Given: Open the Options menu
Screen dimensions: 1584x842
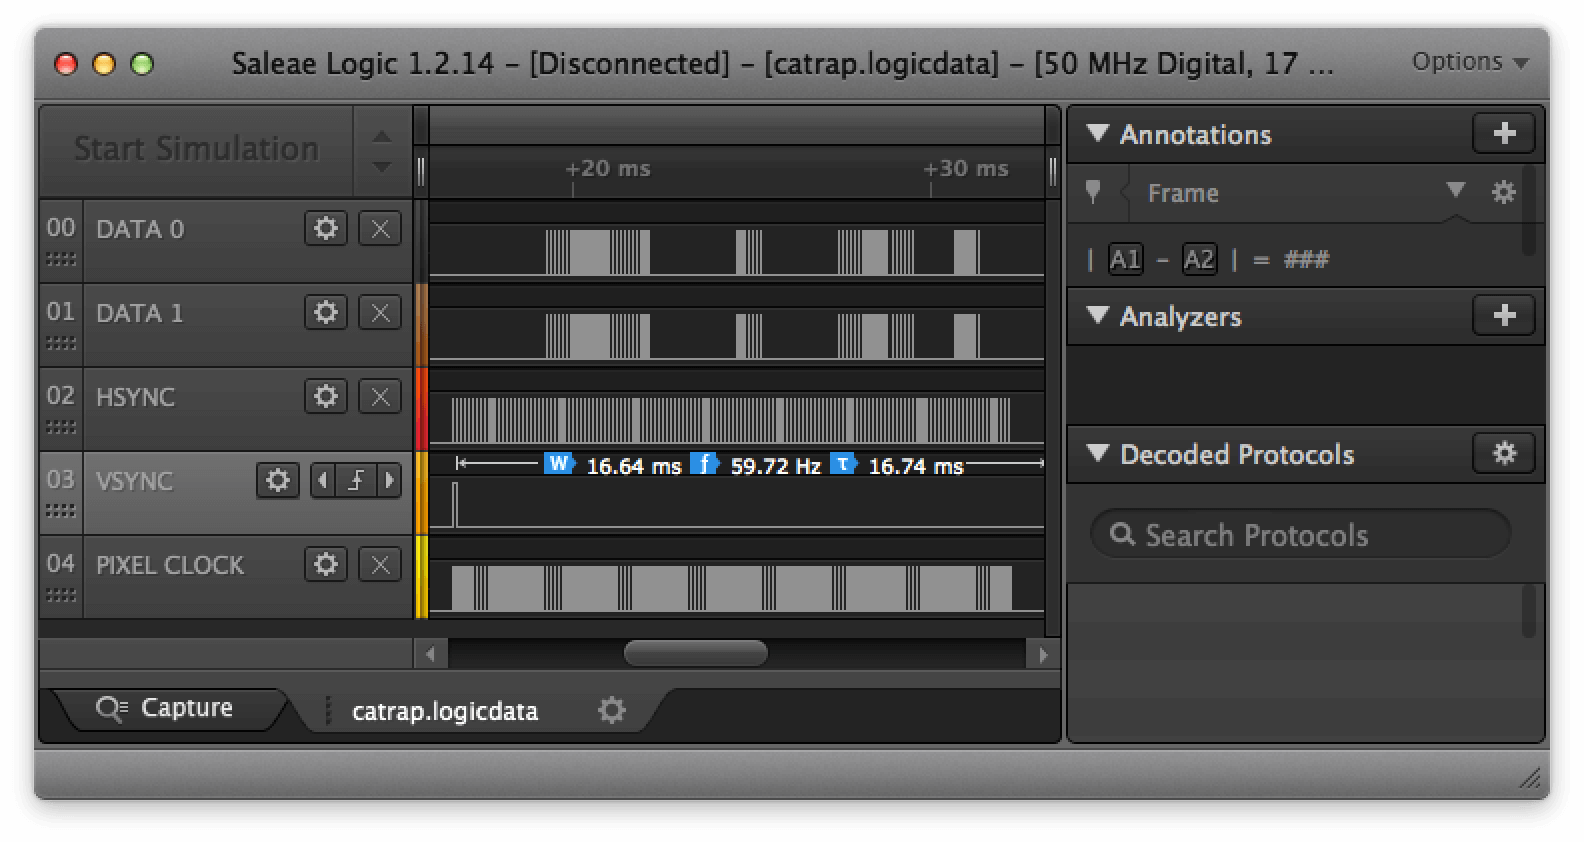Looking at the screenshot, I should click(1470, 62).
